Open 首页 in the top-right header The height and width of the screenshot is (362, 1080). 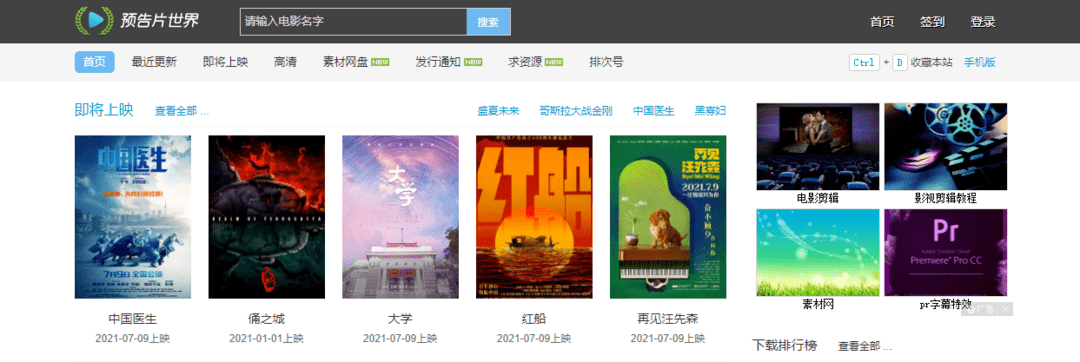(882, 21)
